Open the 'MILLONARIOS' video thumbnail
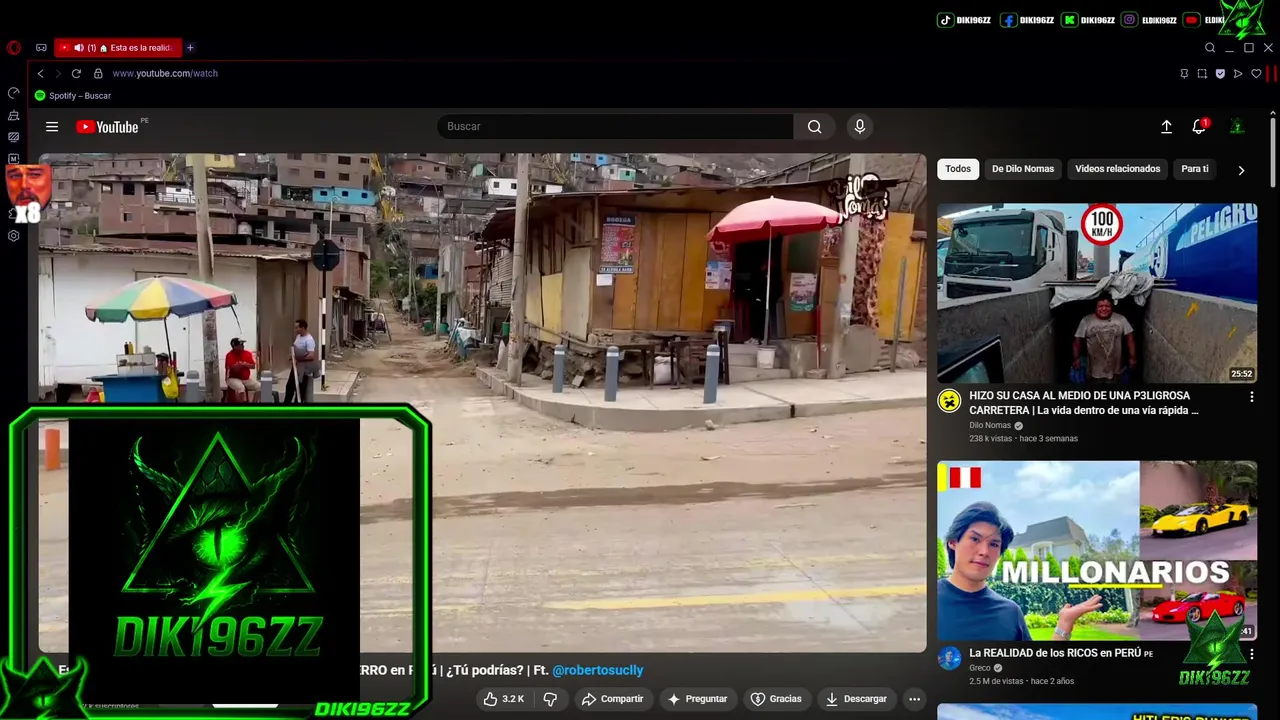 [1097, 550]
